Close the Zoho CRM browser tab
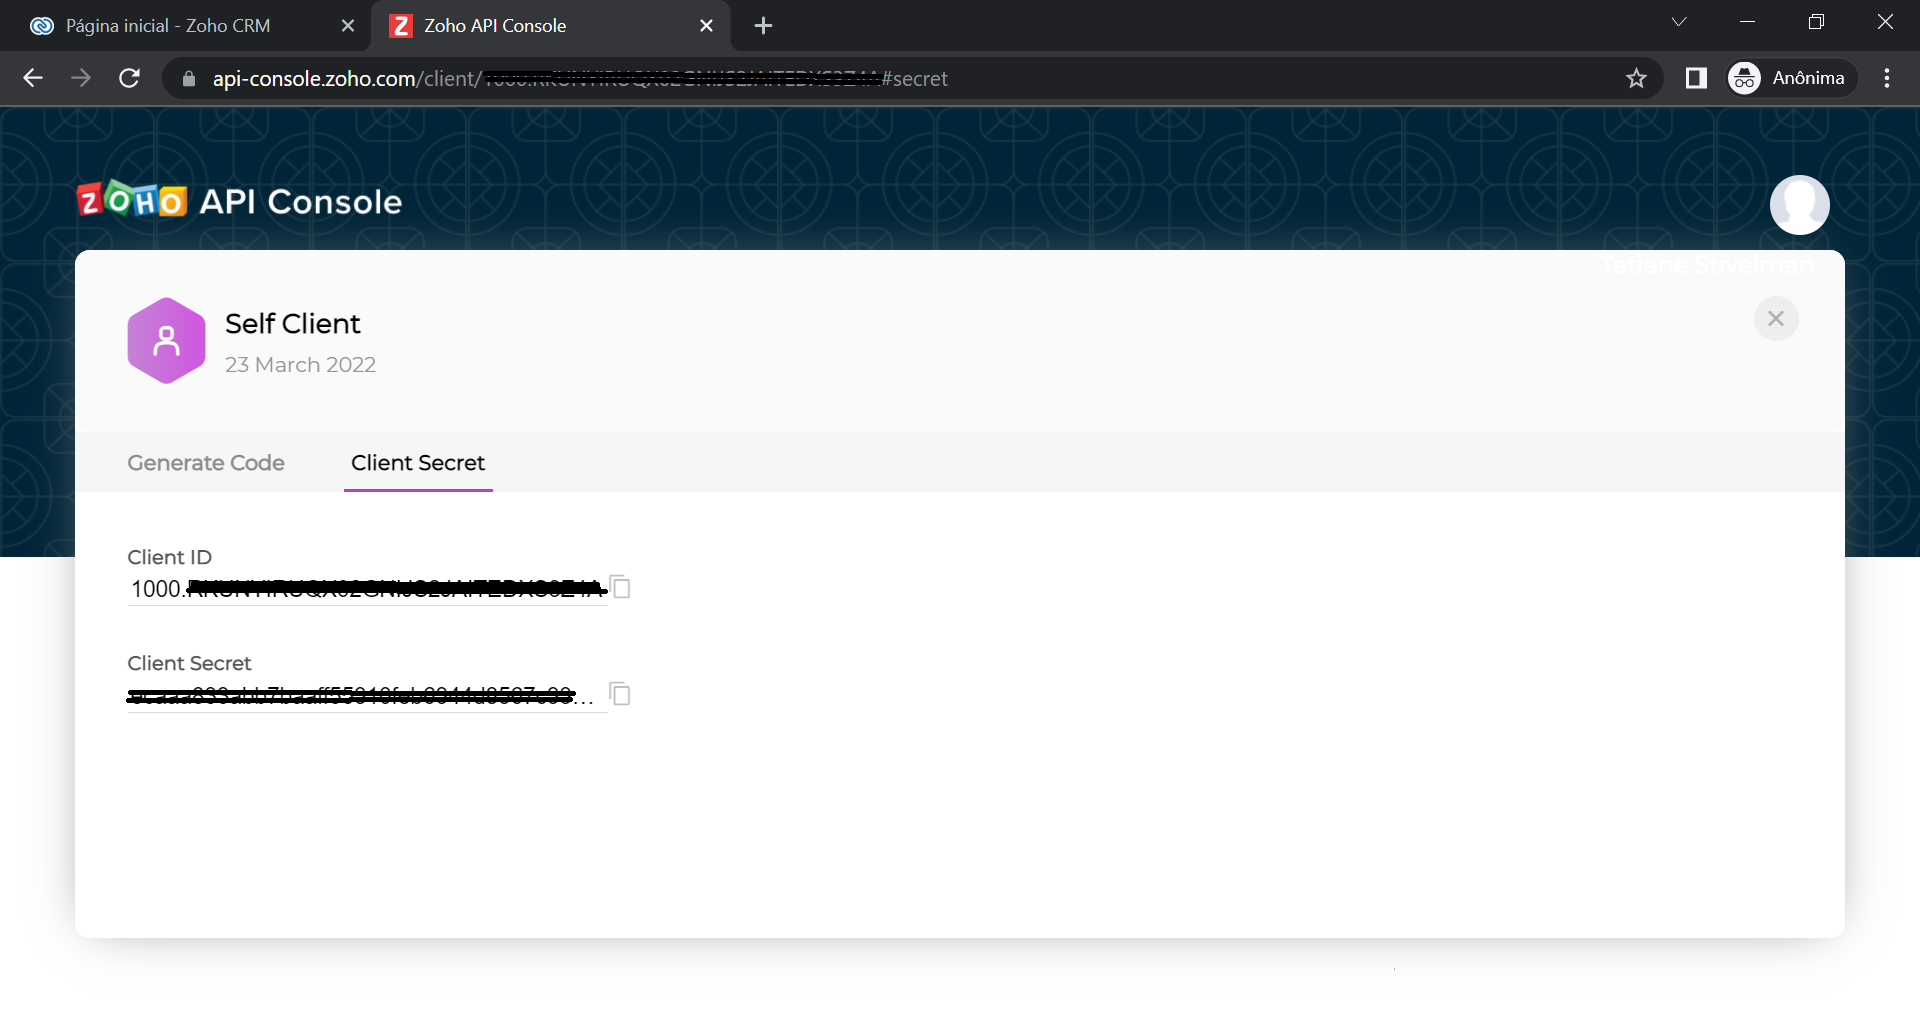This screenshot has height=1020, width=1920. pyautogui.click(x=348, y=26)
